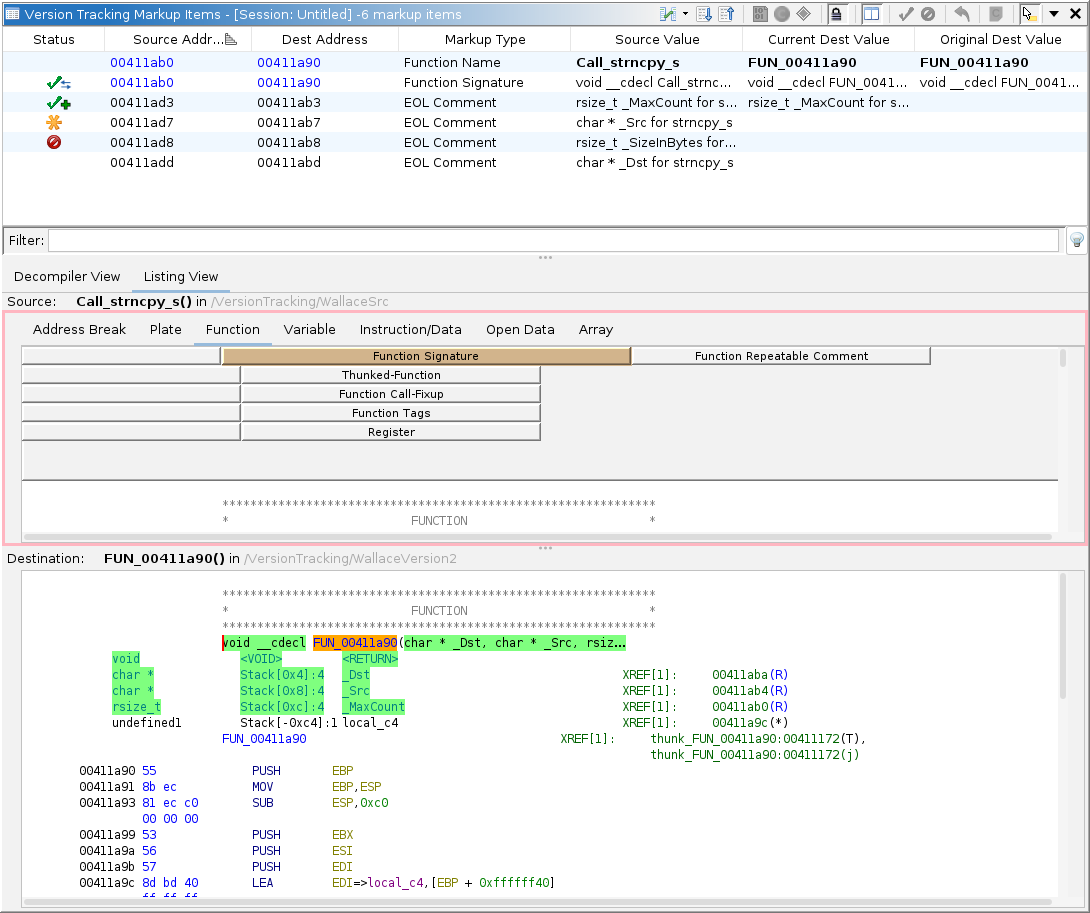Click the green checkmark-plus added status icon
The width and height of the screenshot is (1090, 913).
[58, 103]
